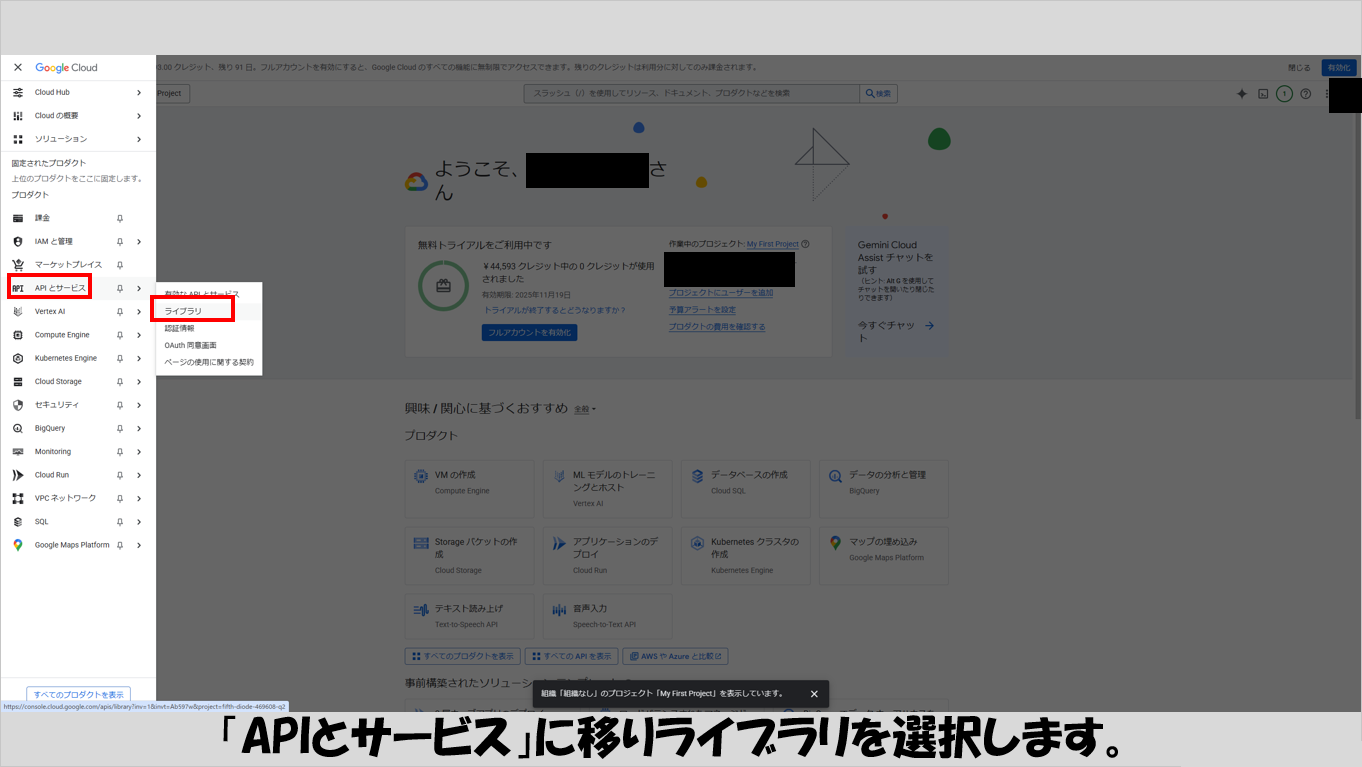Screen dimensions: 1362x767
Task: Click すべてのプロダクトを表示 button in sidebar
Action: (78, 694)
